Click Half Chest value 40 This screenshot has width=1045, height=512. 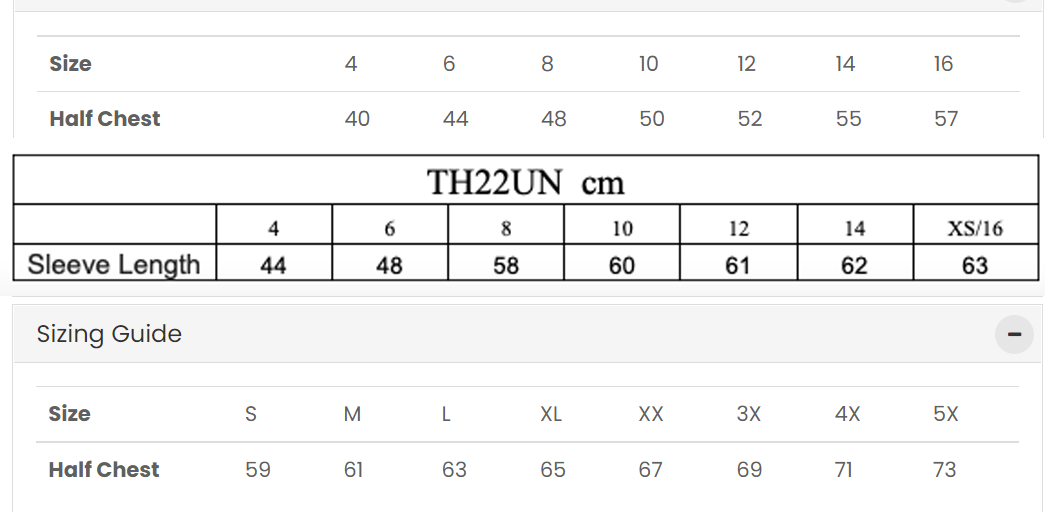(357, 119)
